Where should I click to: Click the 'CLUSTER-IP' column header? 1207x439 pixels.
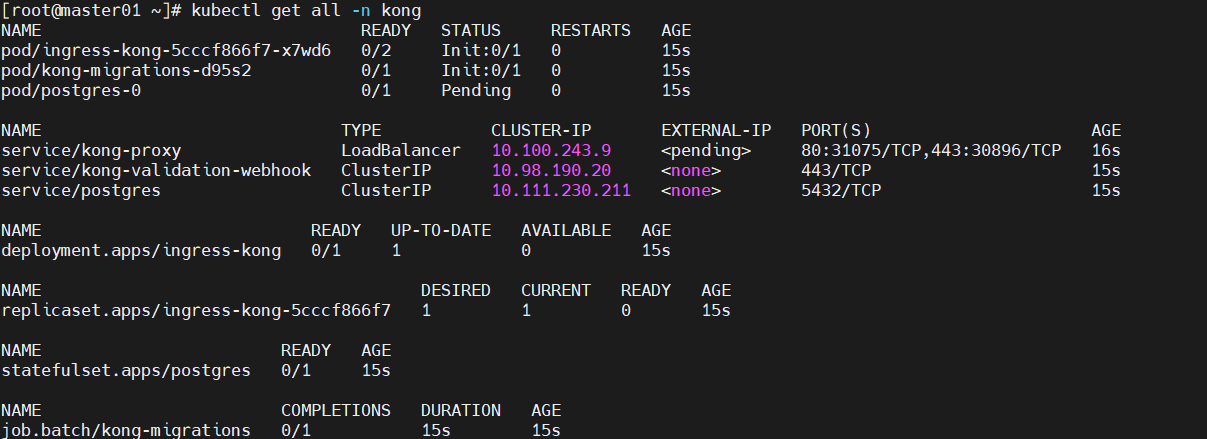(541, 130)
